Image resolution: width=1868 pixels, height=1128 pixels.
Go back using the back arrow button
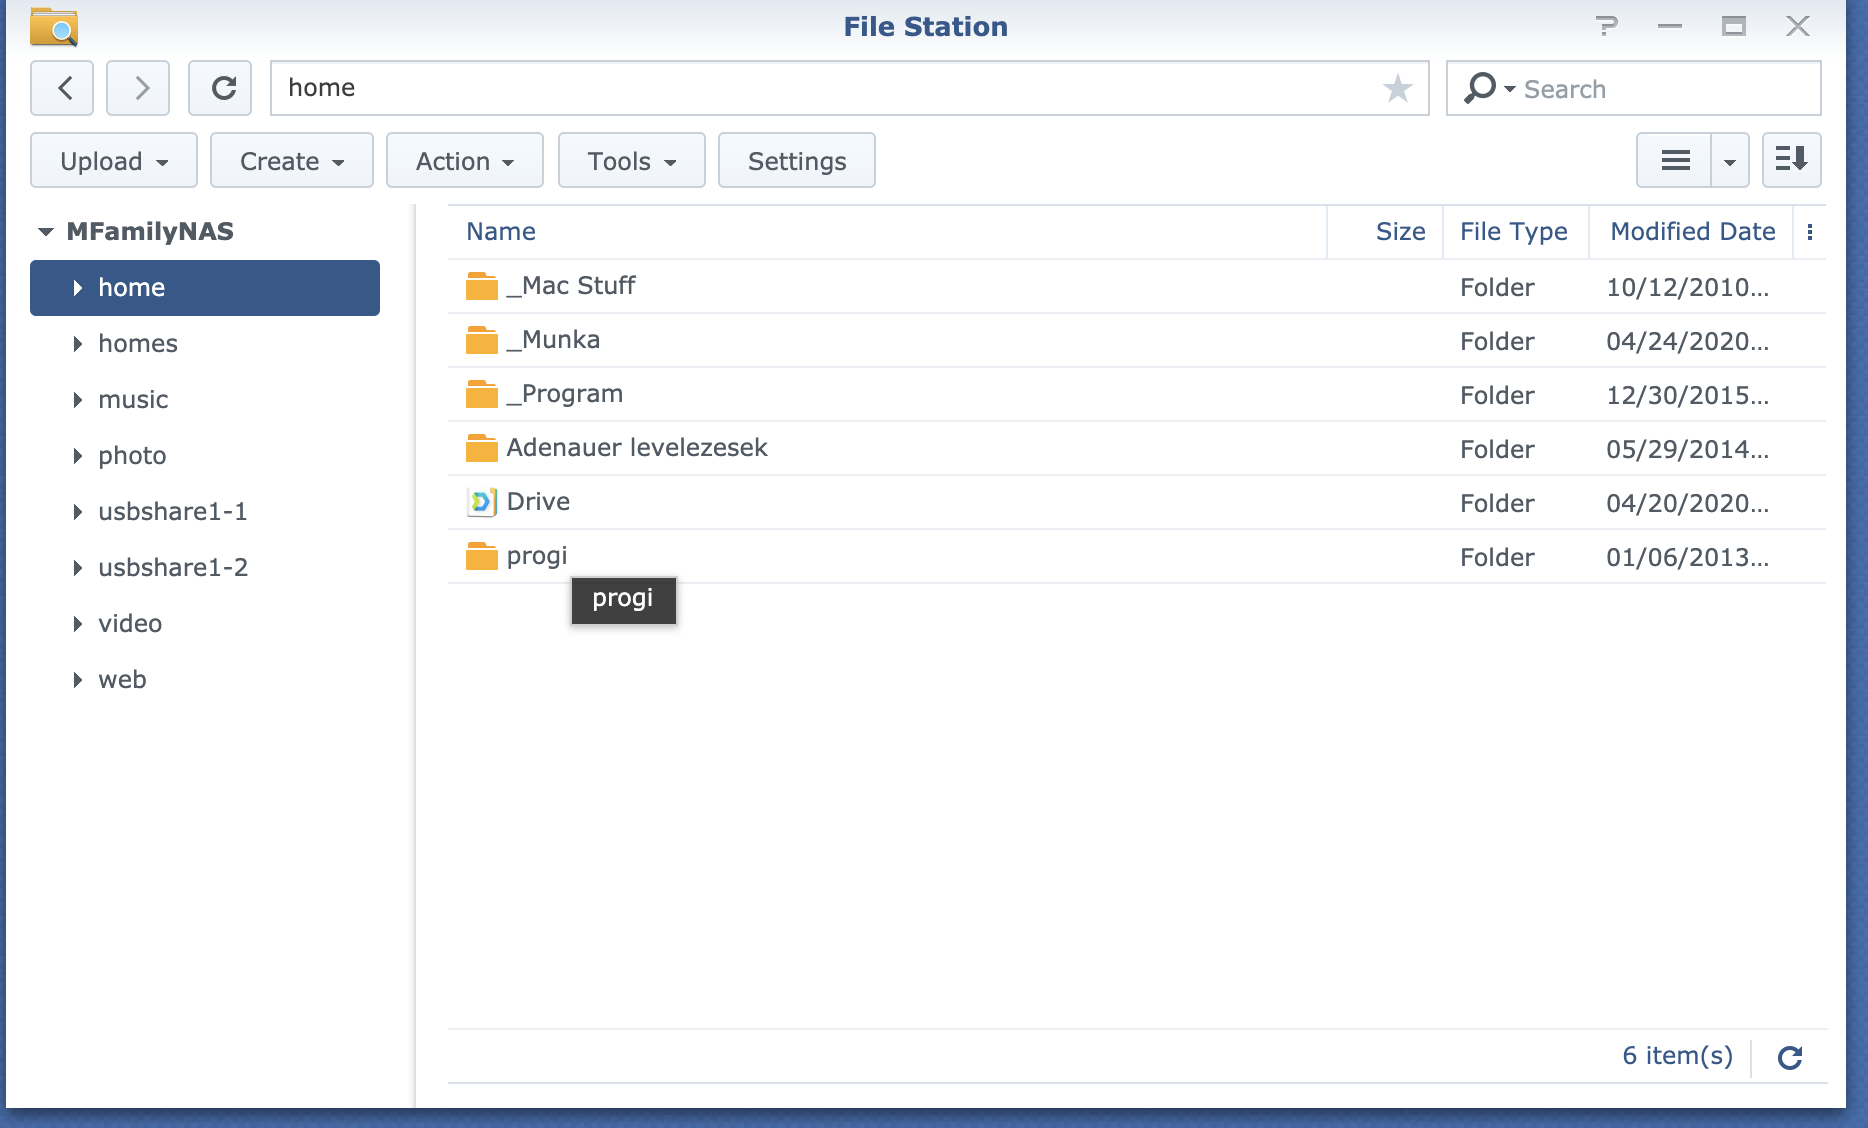(x=62, y=88)
